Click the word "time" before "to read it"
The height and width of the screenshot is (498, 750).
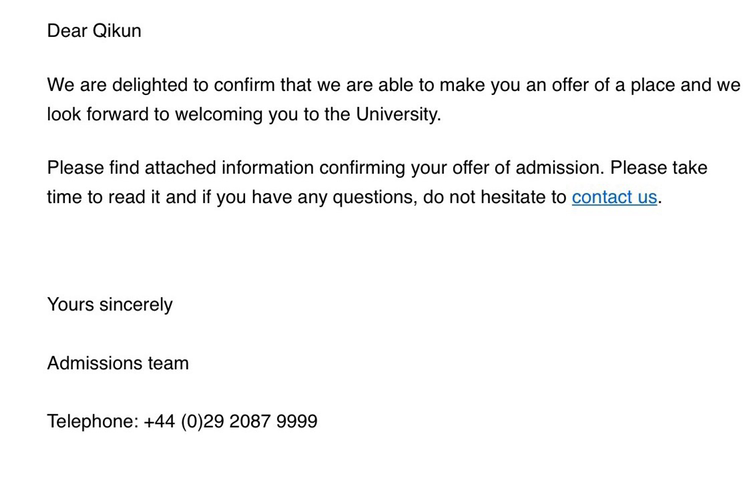point(65,197)
